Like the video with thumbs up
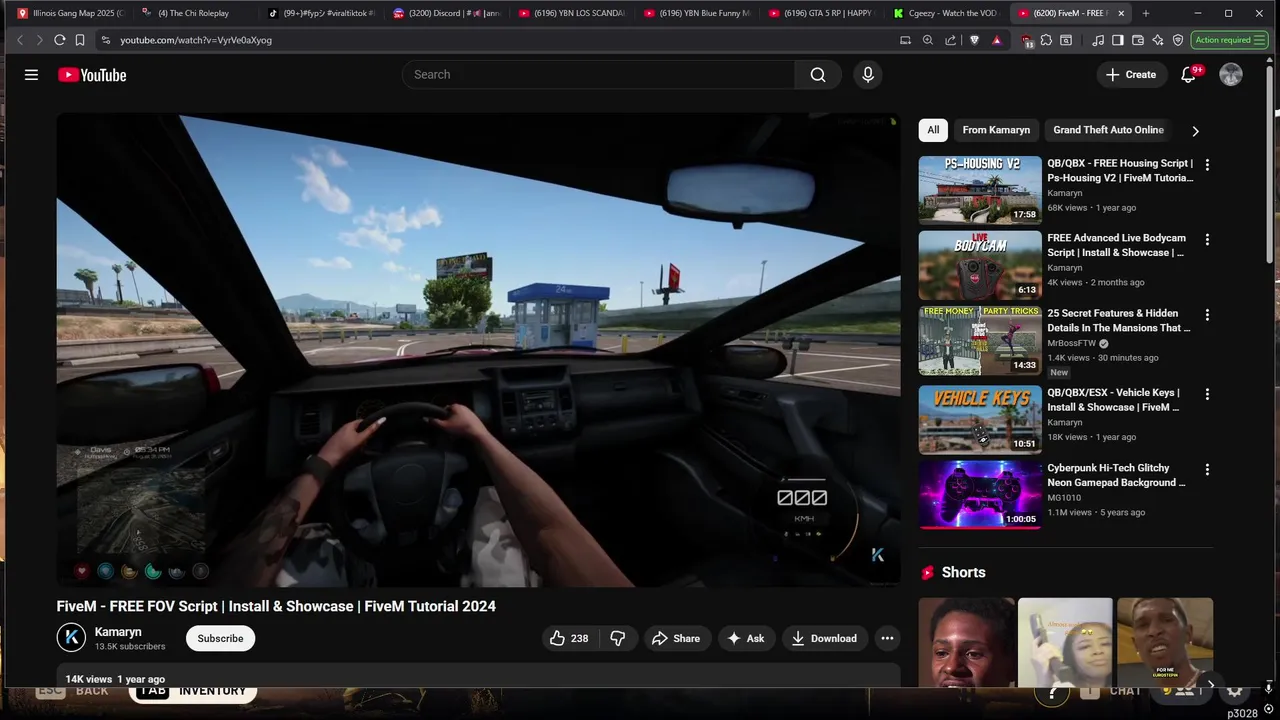This screenshot has width=1280, height=720. tap(568, 638)
